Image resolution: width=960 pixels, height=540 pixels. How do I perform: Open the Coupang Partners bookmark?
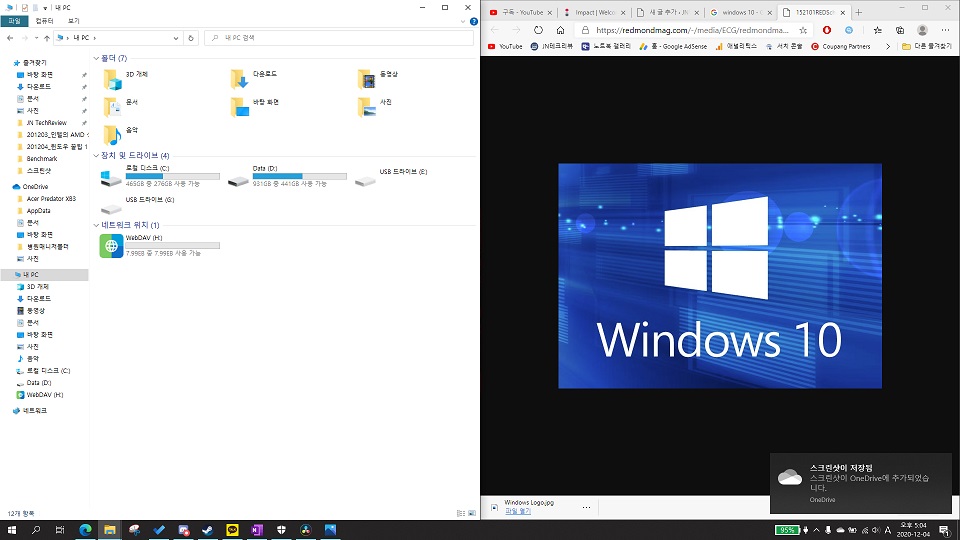click(x=841, y=47)
